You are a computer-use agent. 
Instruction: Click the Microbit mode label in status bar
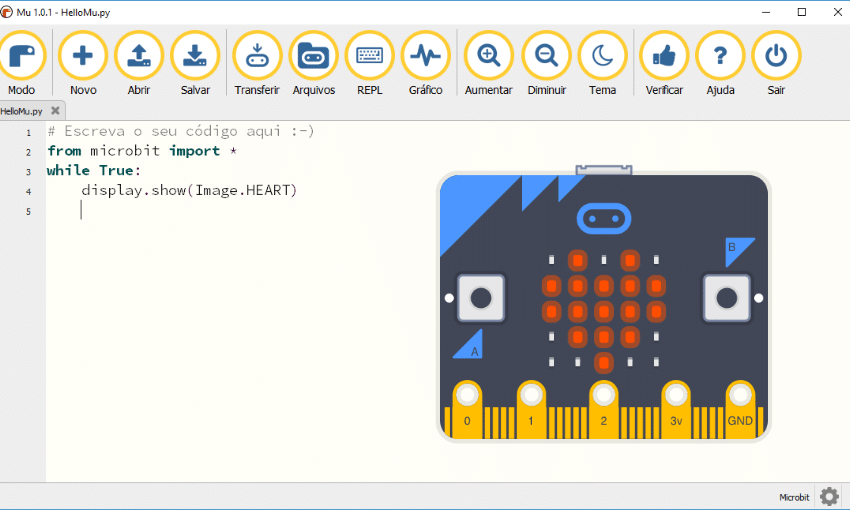click(x=794, y=497)
